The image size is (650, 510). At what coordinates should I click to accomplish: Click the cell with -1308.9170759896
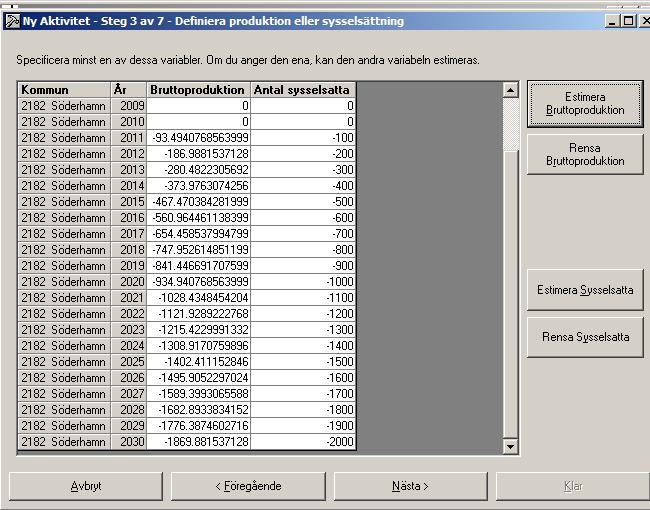pyautogui.click(x=199, y=346)
